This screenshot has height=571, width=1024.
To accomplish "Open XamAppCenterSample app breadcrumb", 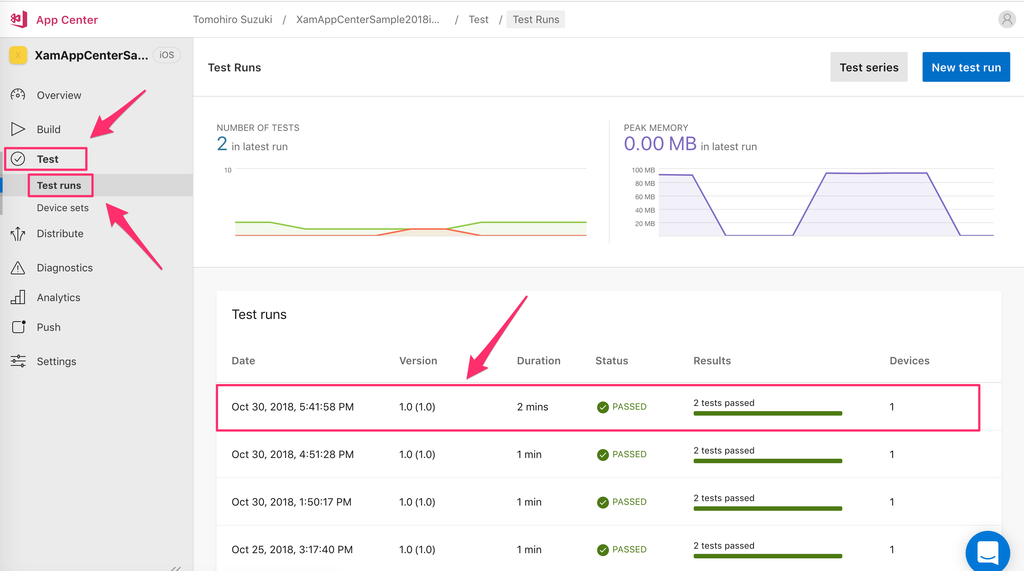I will click(367, 19).
